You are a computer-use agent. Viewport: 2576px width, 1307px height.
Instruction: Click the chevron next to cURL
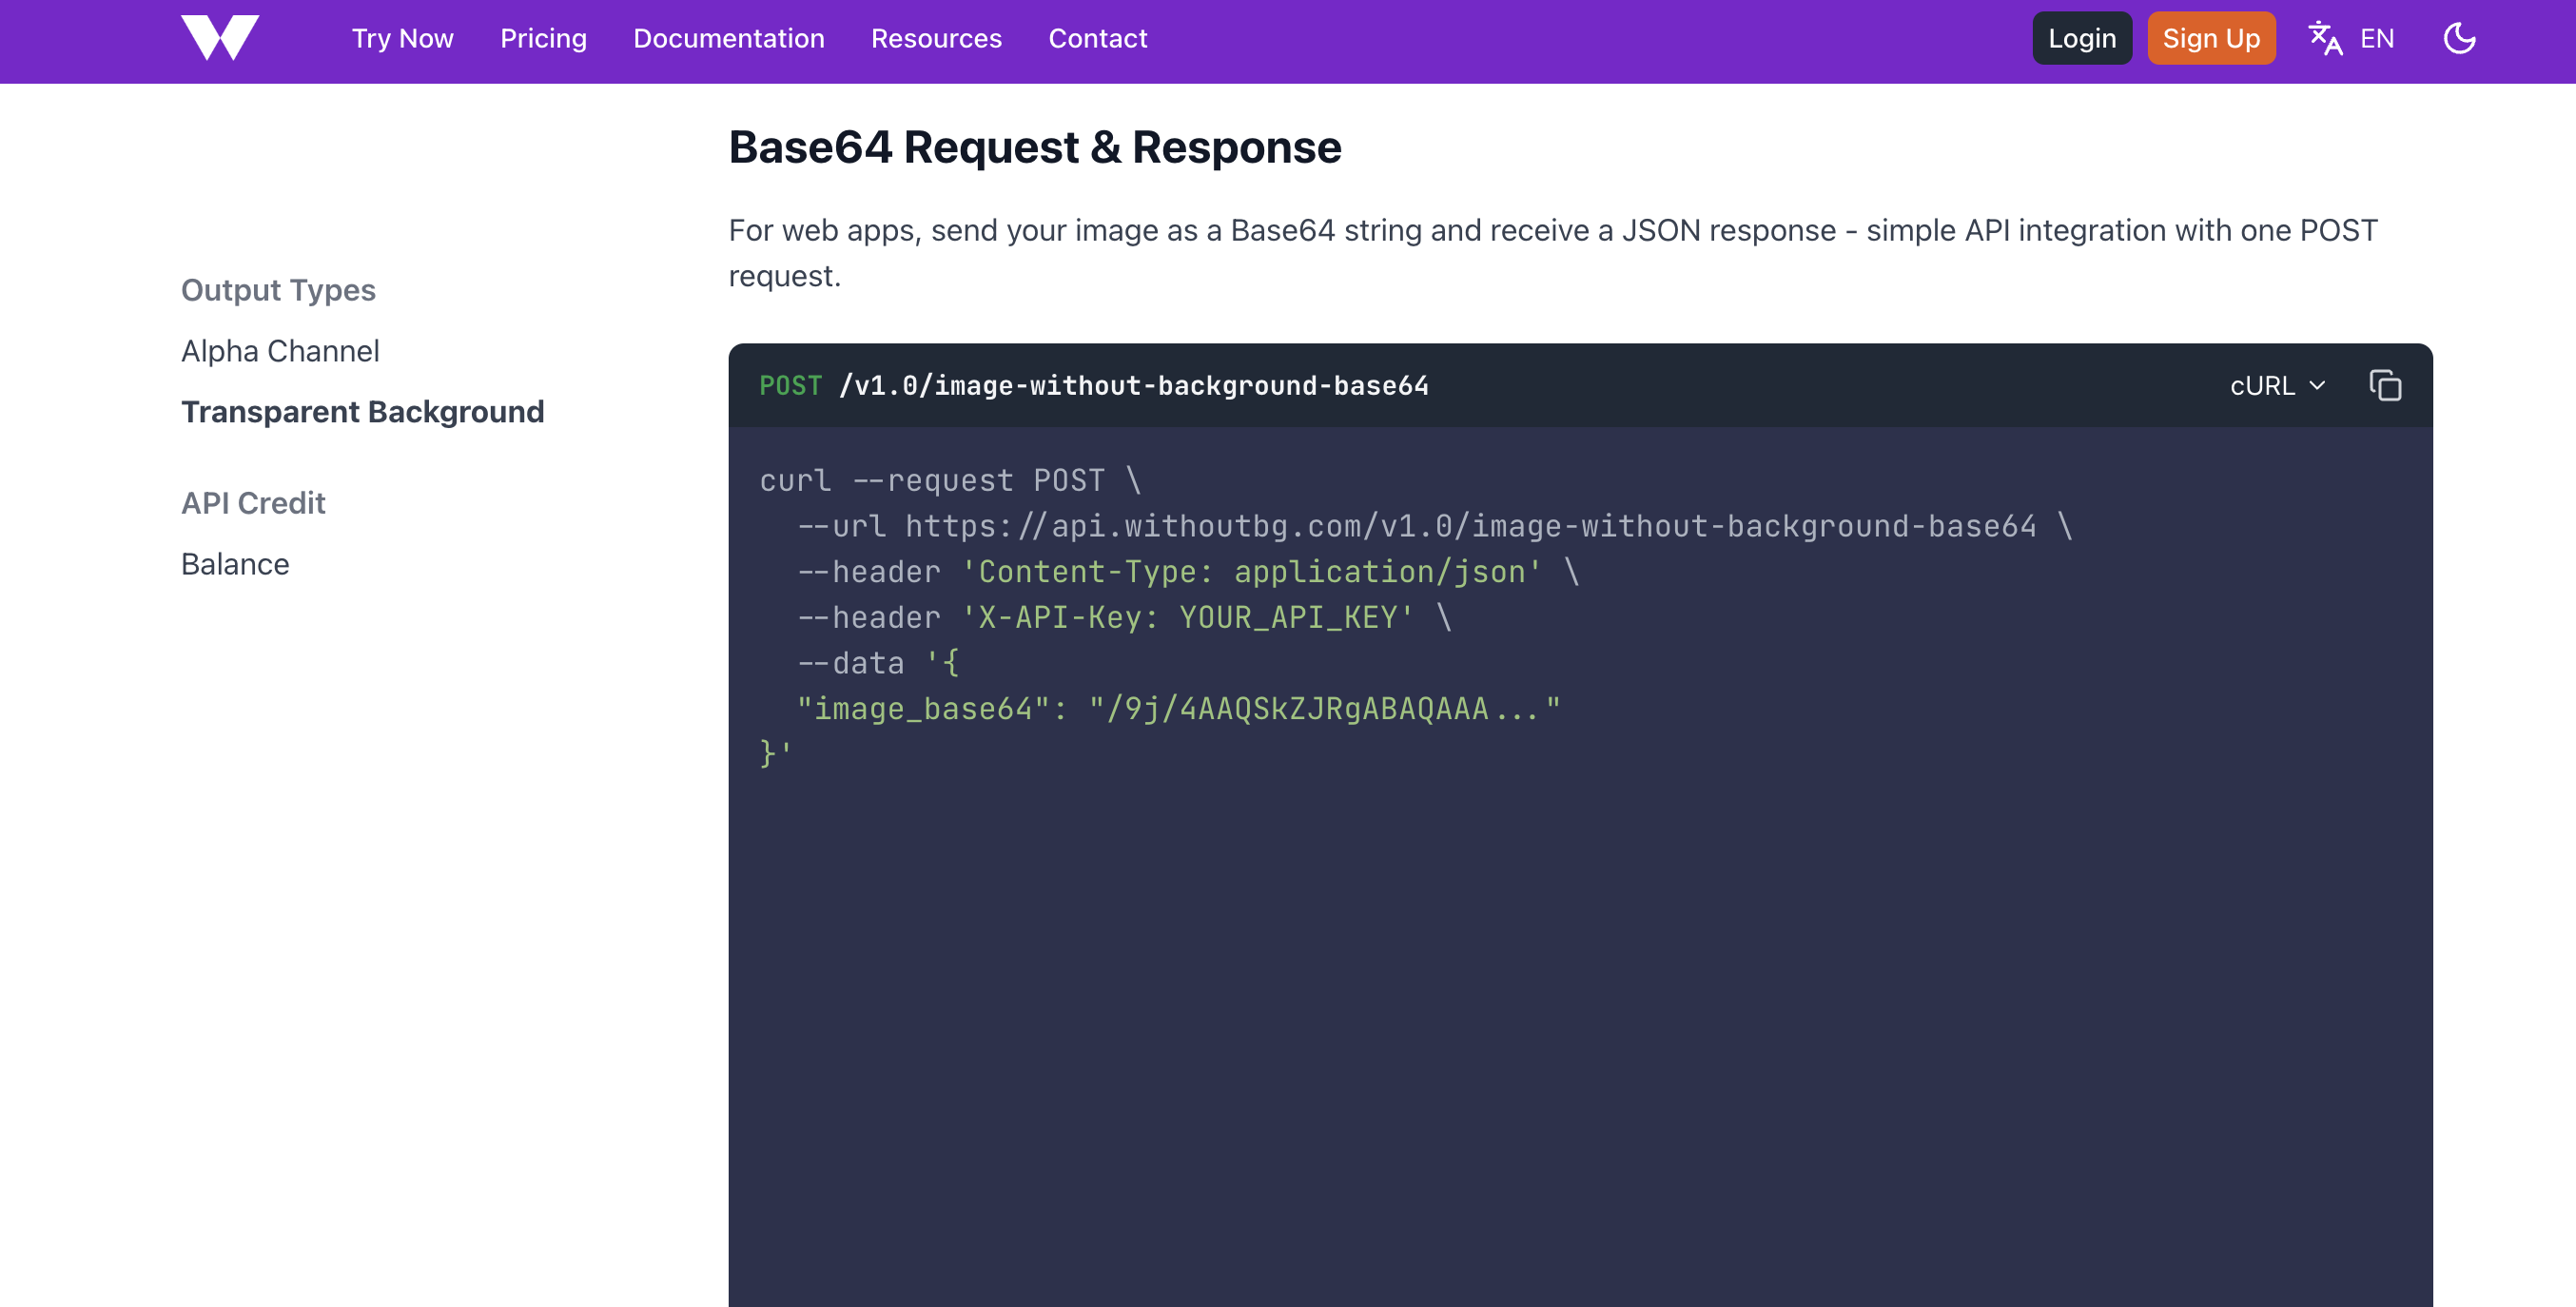tap(2317, 386)
